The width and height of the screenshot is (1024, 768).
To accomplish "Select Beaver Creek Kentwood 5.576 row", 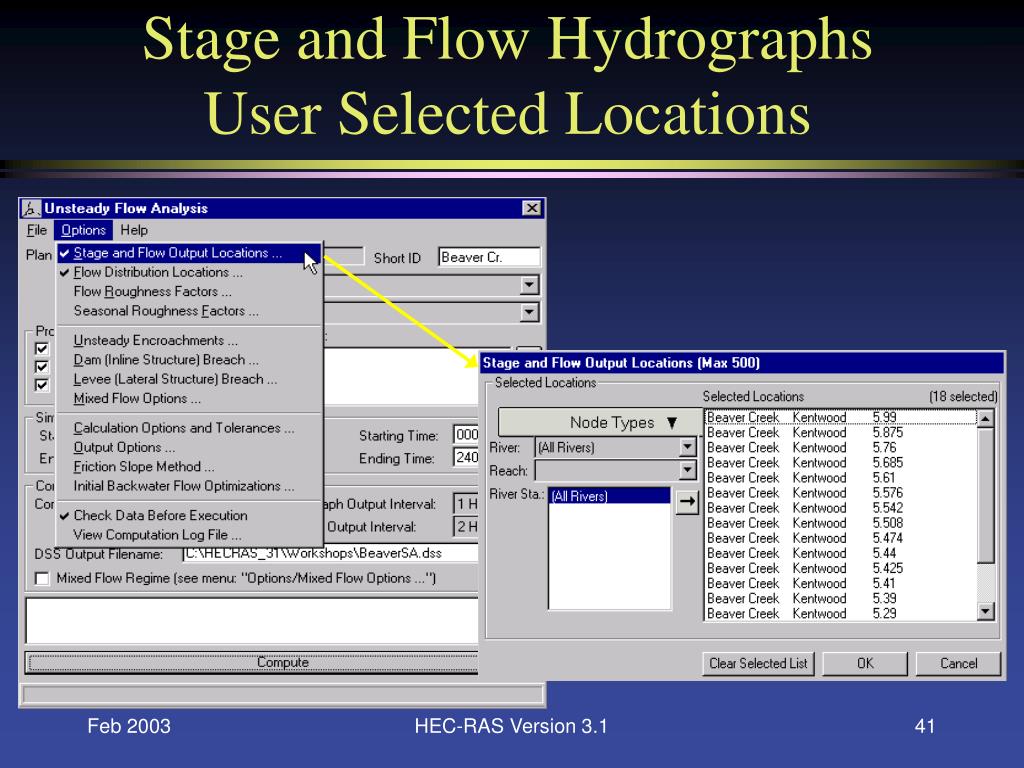I will pyautogui.click(x=841, y=492).
